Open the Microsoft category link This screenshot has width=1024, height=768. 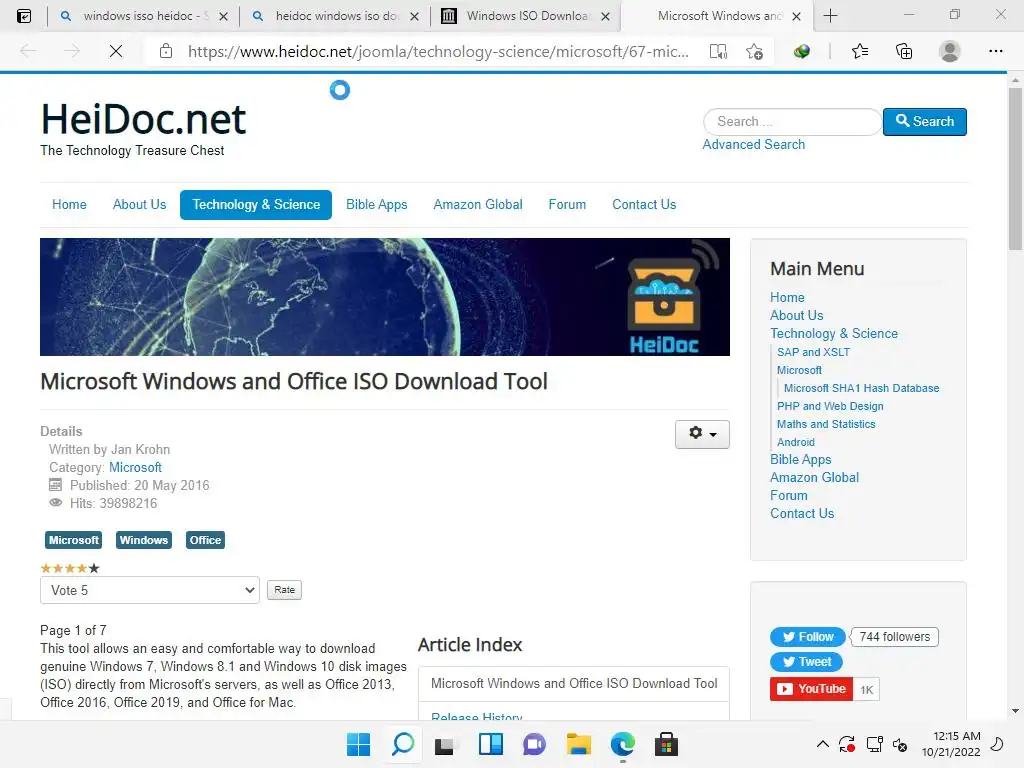[x=135, y=468]
